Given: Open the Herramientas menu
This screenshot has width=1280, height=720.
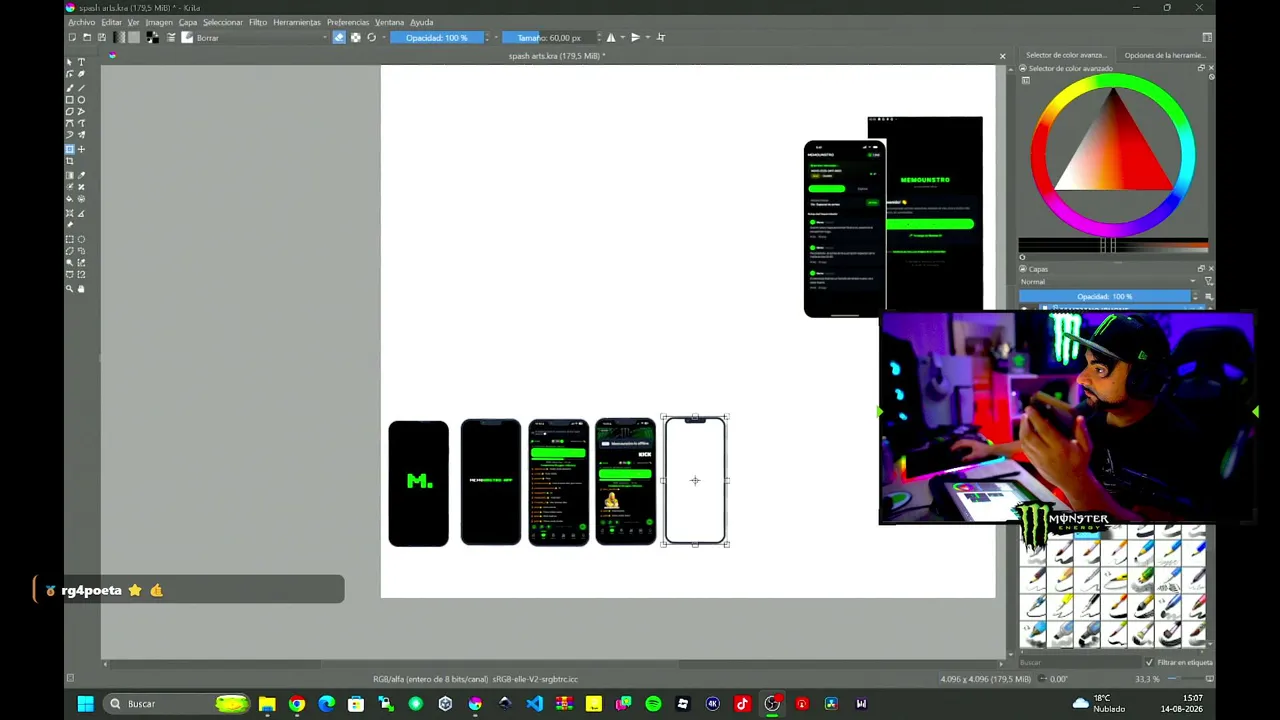Looking at the screenshot, I should [x=297, y=22].
